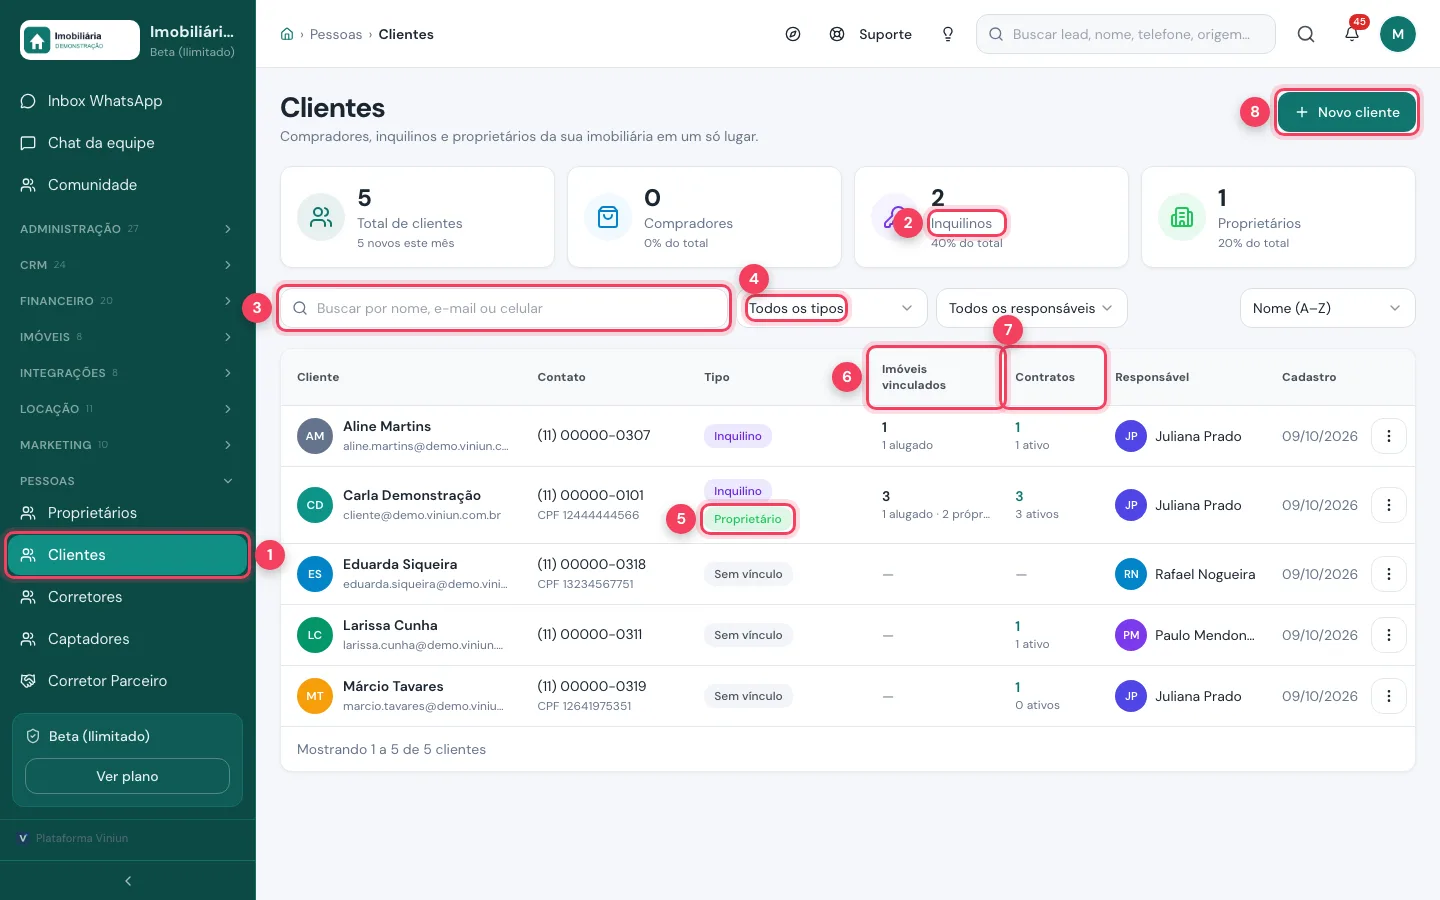Click the Novo cliente button
The height and width of the screenshot is (900, 1440).
click(x=1347, y=112)
